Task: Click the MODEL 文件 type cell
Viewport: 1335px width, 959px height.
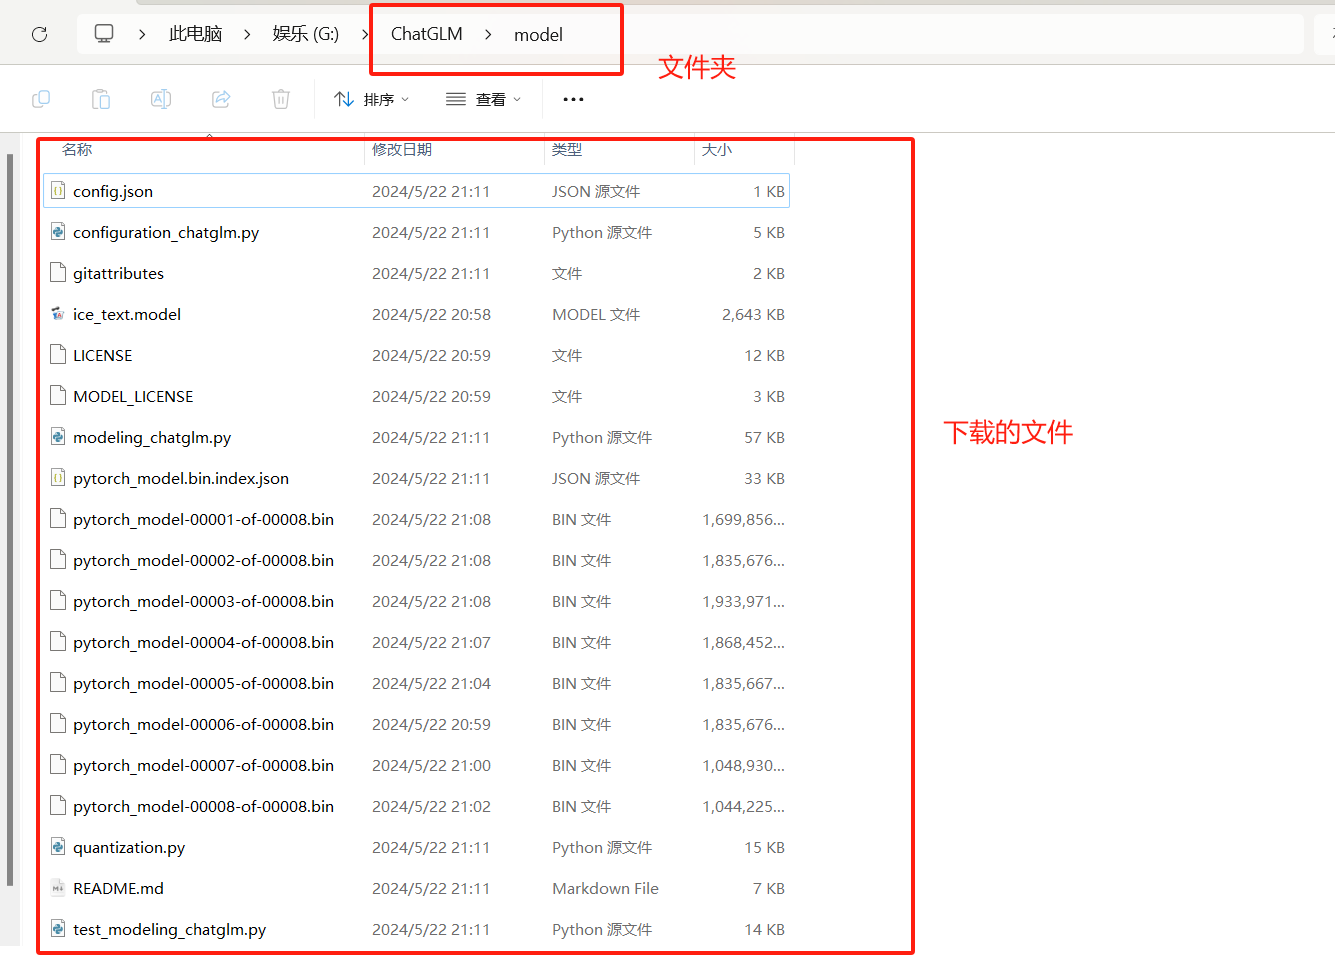Action: (x=596, y=314)
